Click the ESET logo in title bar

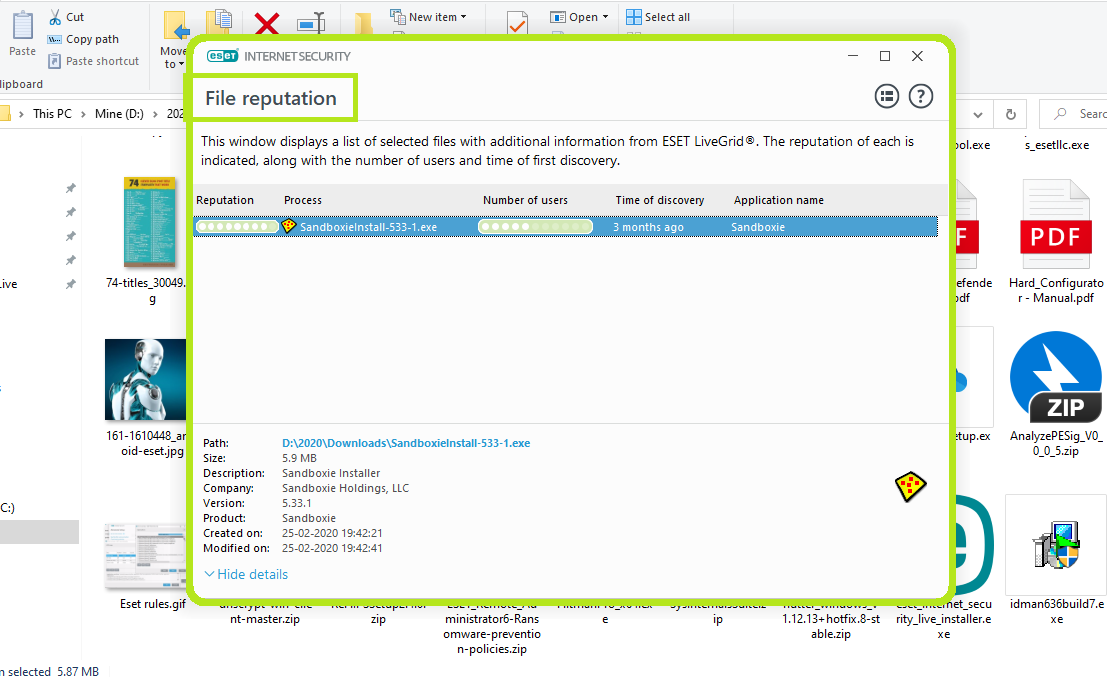pos(222,56)
